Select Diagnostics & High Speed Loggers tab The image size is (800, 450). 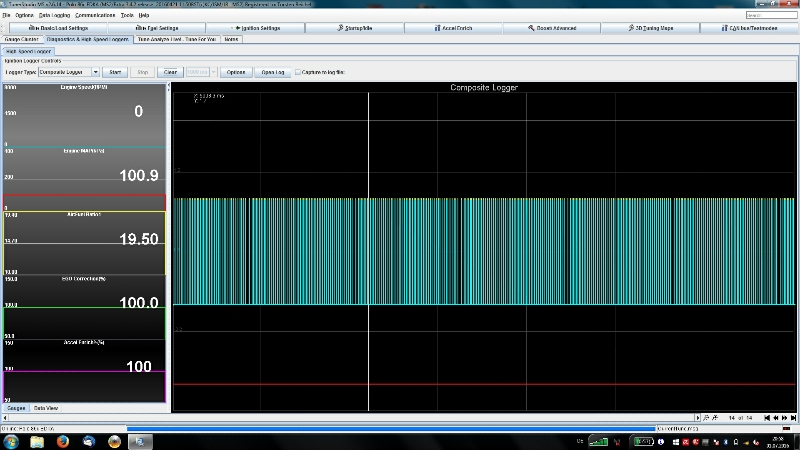tap(88, 39)
